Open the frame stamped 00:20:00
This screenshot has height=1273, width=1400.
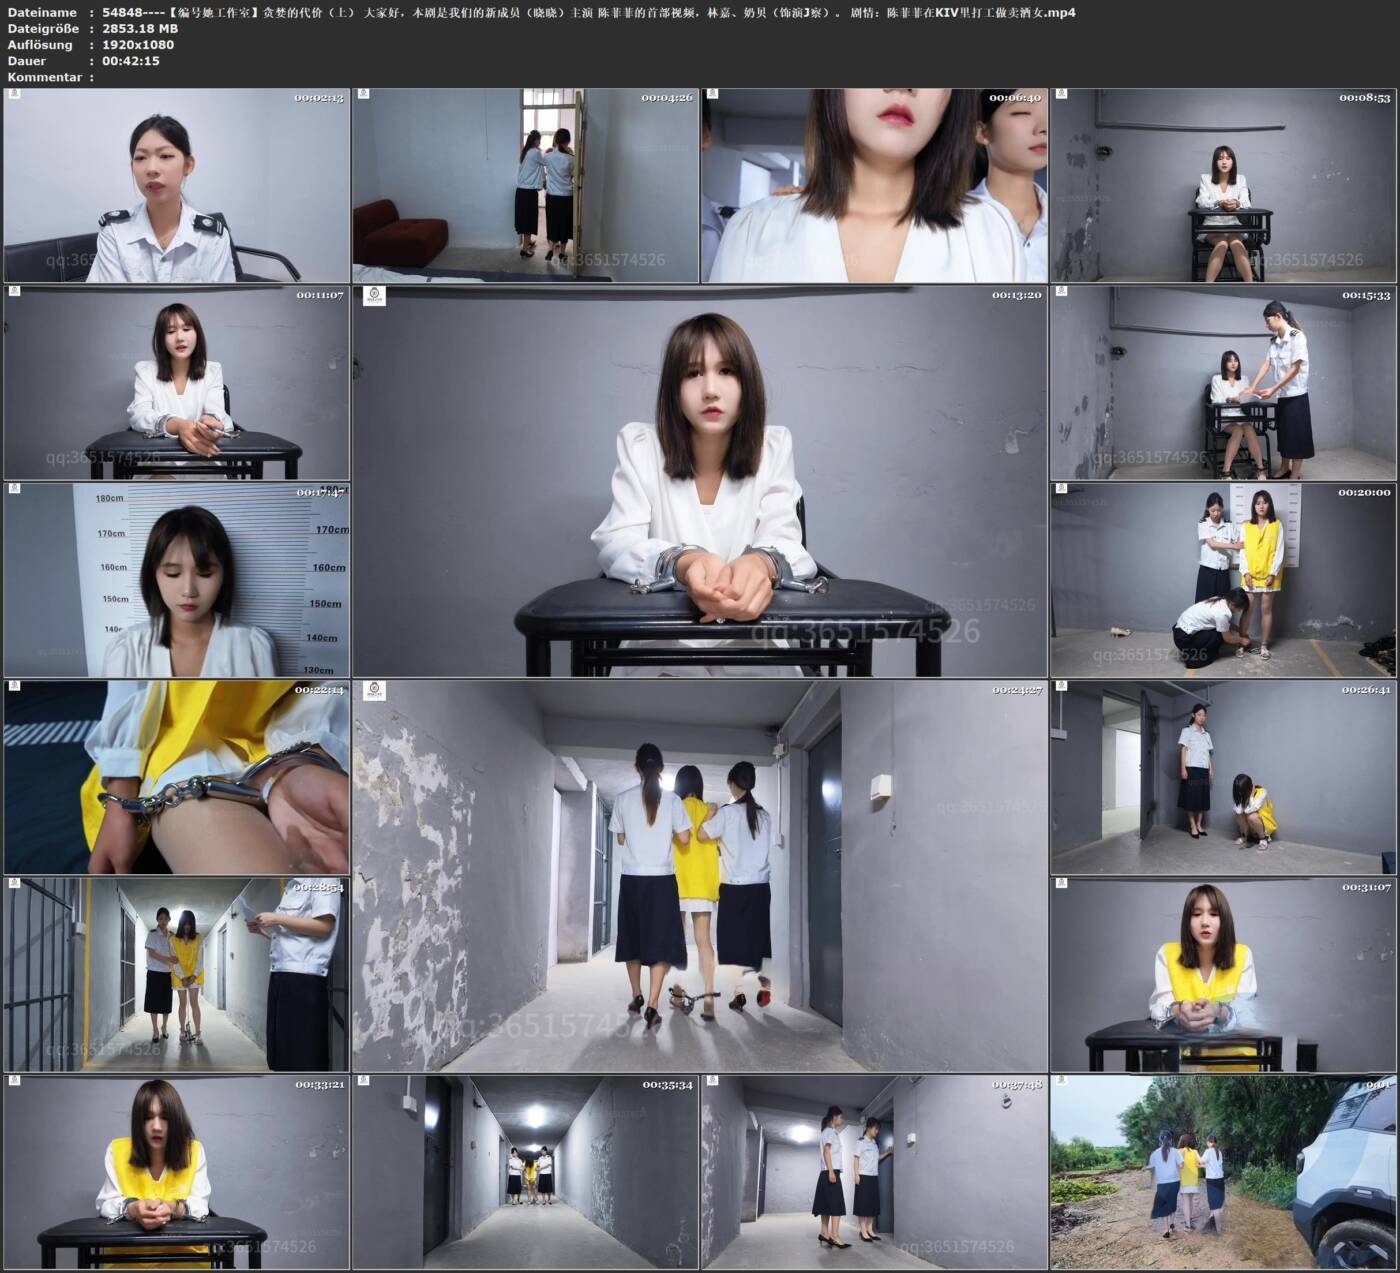click(1223, 580)
